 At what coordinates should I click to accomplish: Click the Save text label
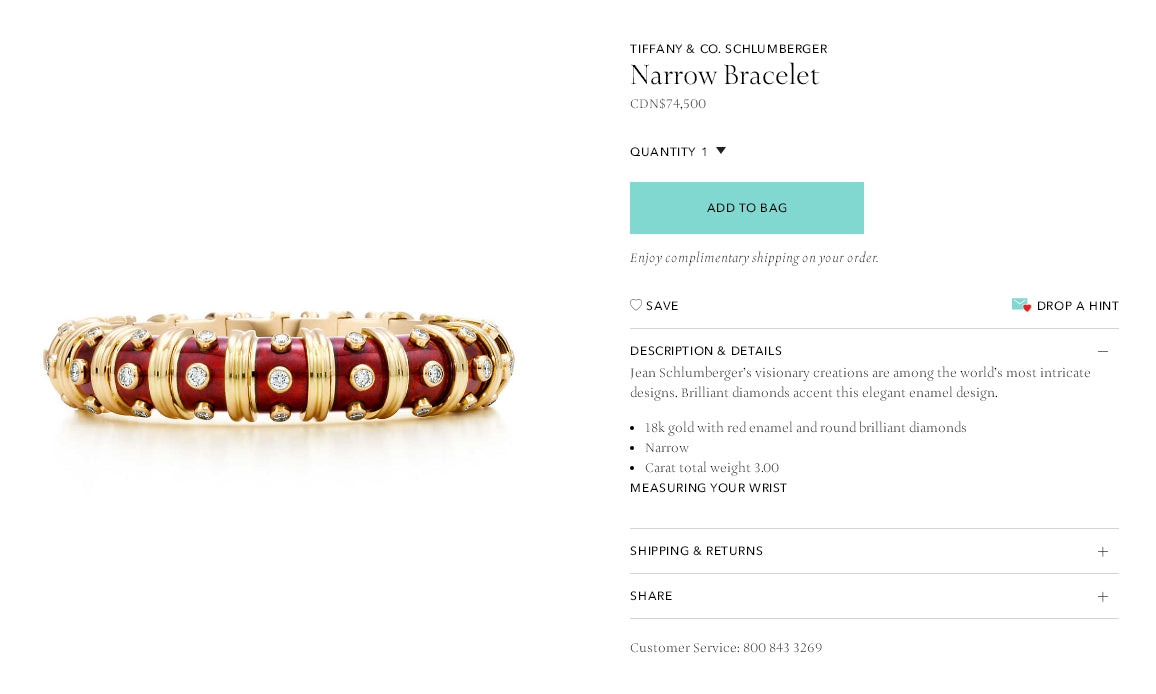[662, 306]
